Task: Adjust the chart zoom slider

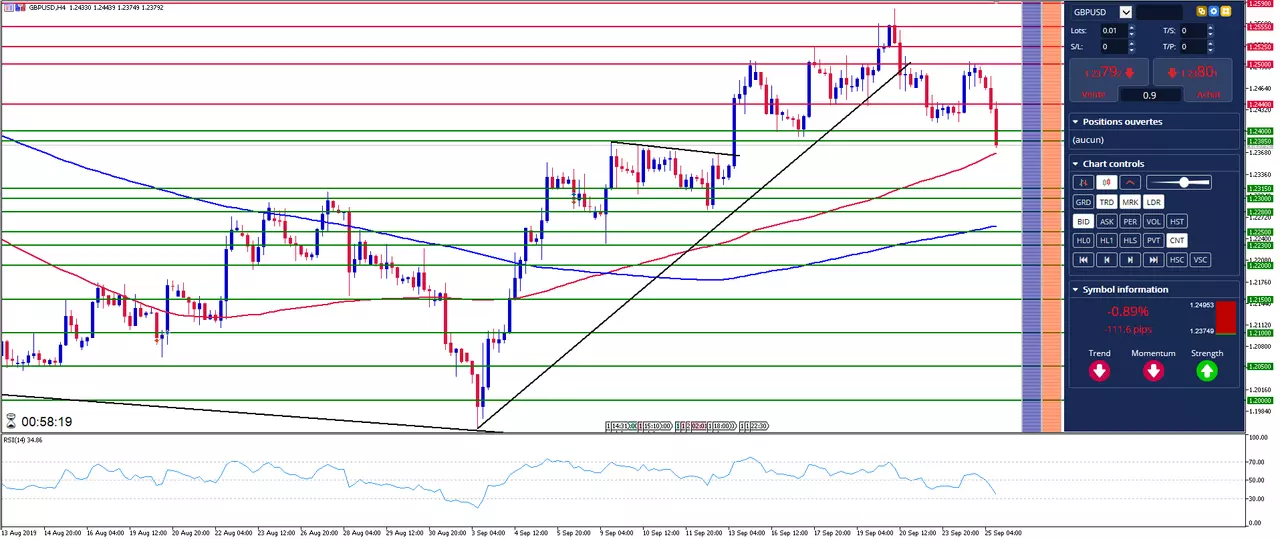Action: point(1180,182)
